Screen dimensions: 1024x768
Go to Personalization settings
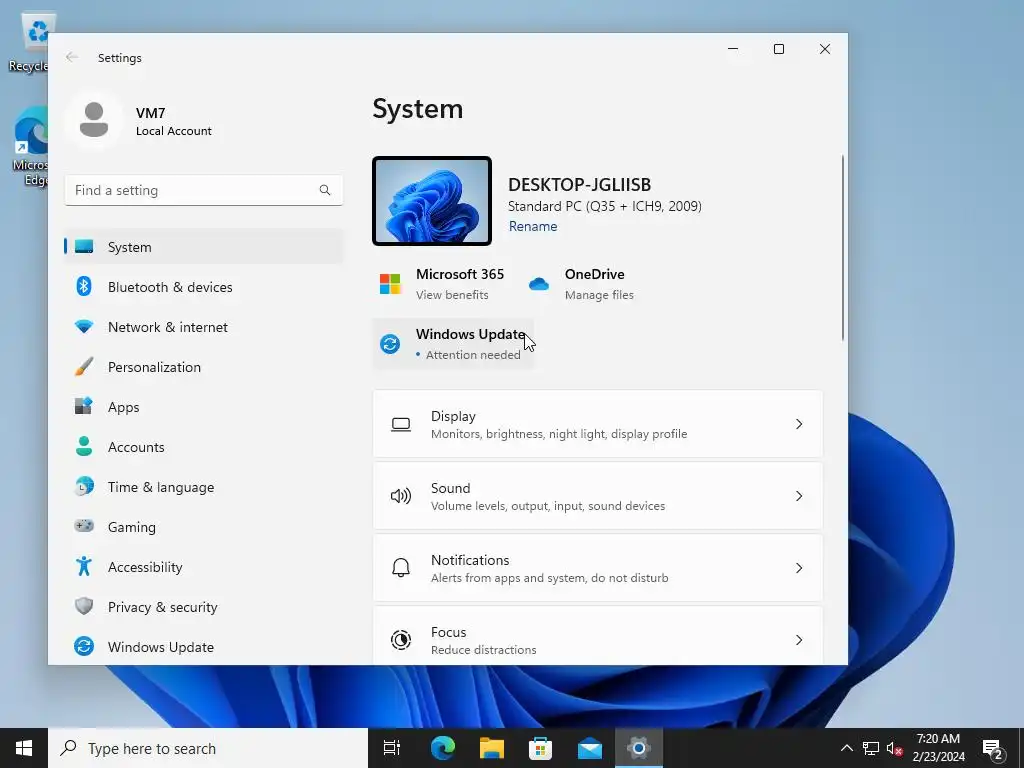coord(203,367)
